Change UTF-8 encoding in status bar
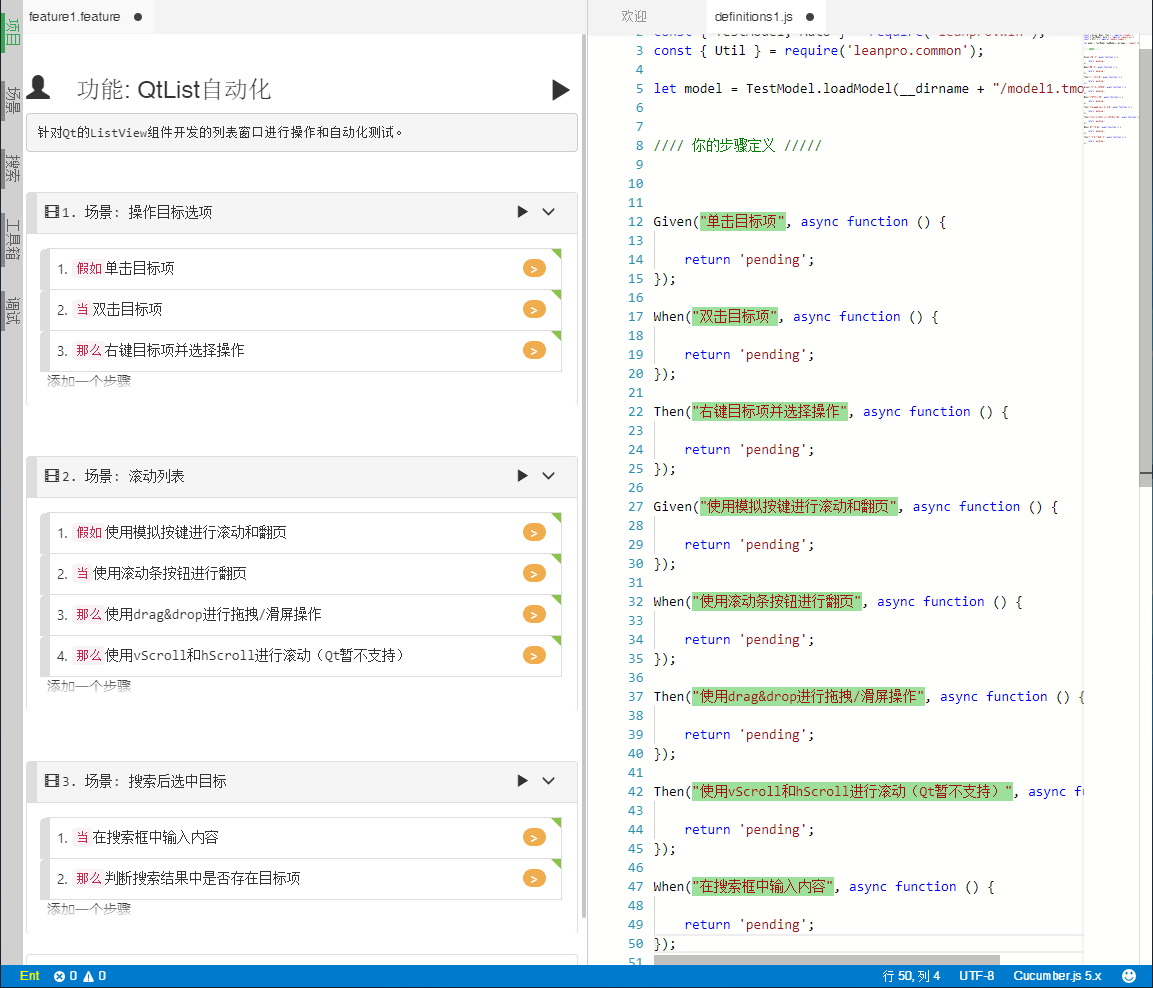This screenshot has height=988, width=1153. (x=977, y=976)
